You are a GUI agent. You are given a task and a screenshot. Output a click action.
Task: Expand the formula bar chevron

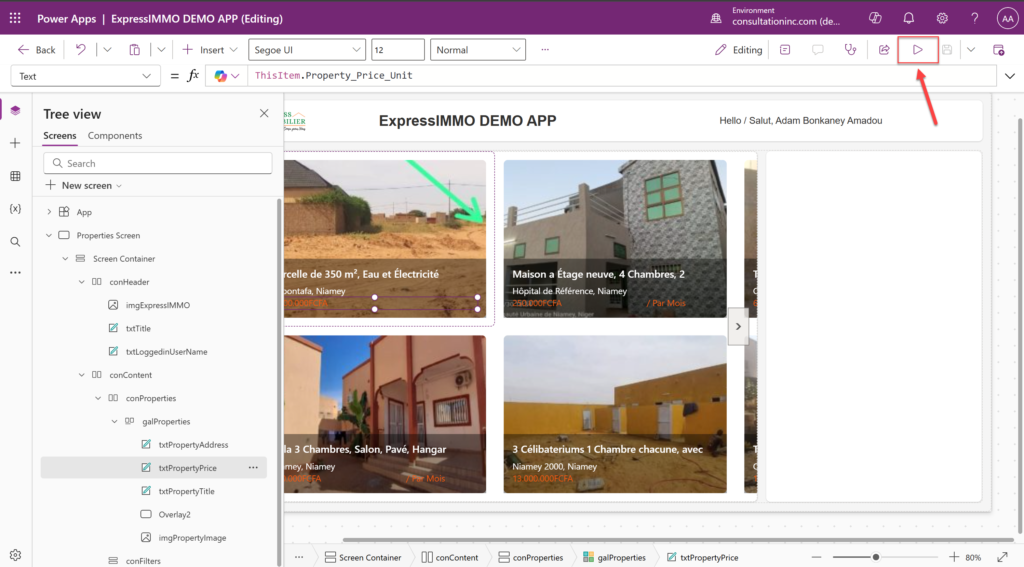(1010, 76)
